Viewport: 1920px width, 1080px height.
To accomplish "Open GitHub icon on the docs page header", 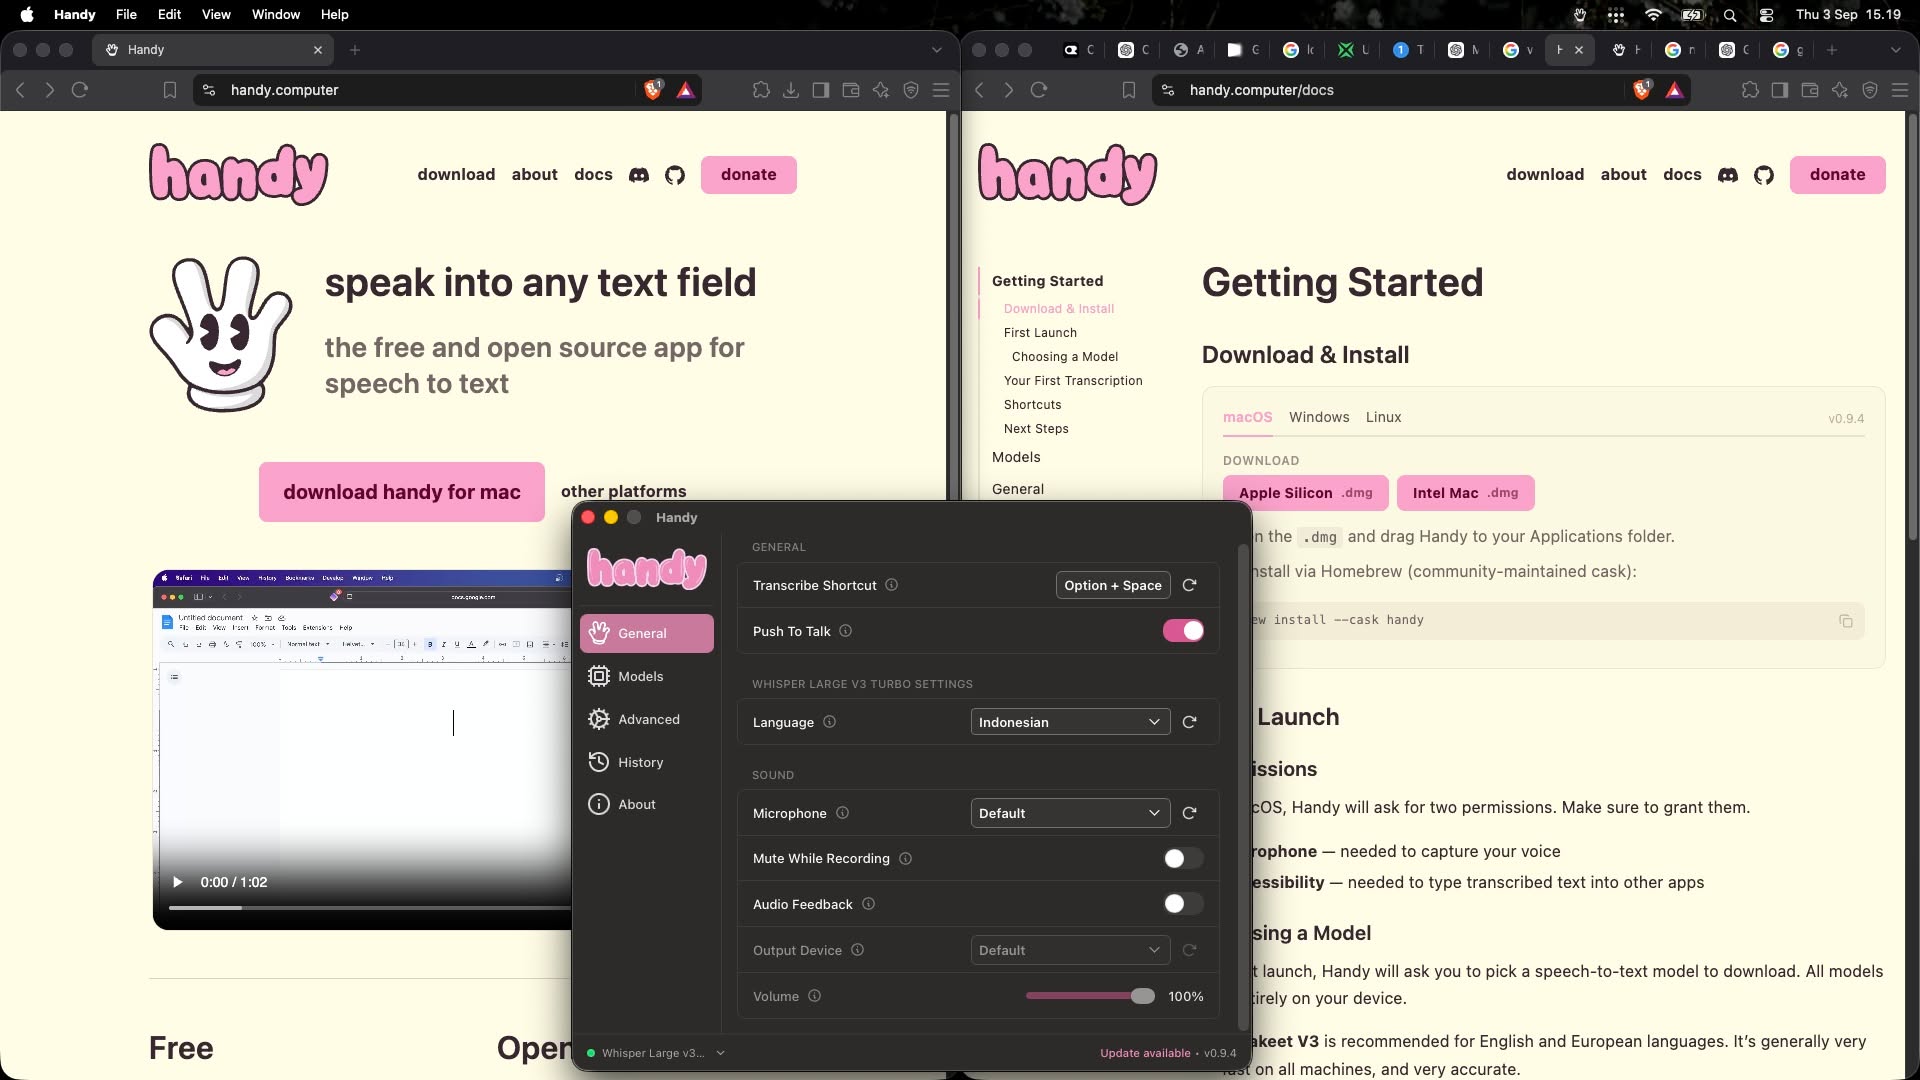I will [1764, 175].
